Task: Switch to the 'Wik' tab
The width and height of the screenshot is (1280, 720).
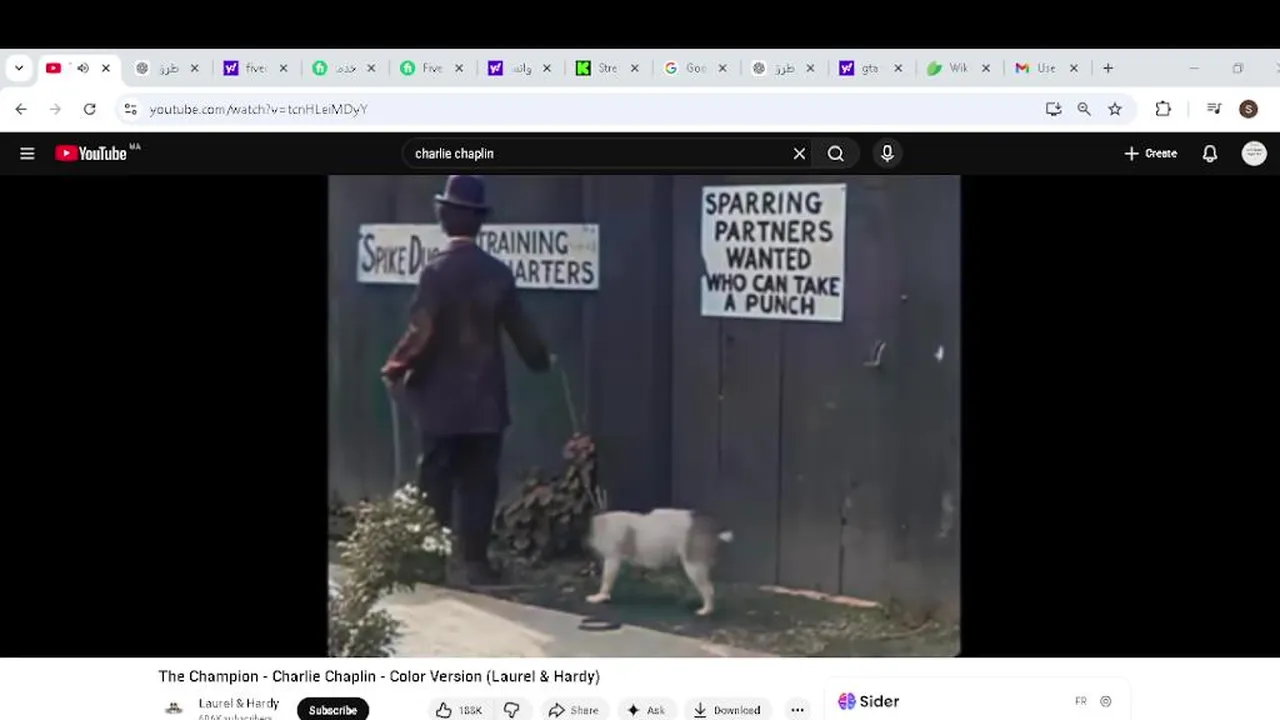Action: [x=960, y=68]
